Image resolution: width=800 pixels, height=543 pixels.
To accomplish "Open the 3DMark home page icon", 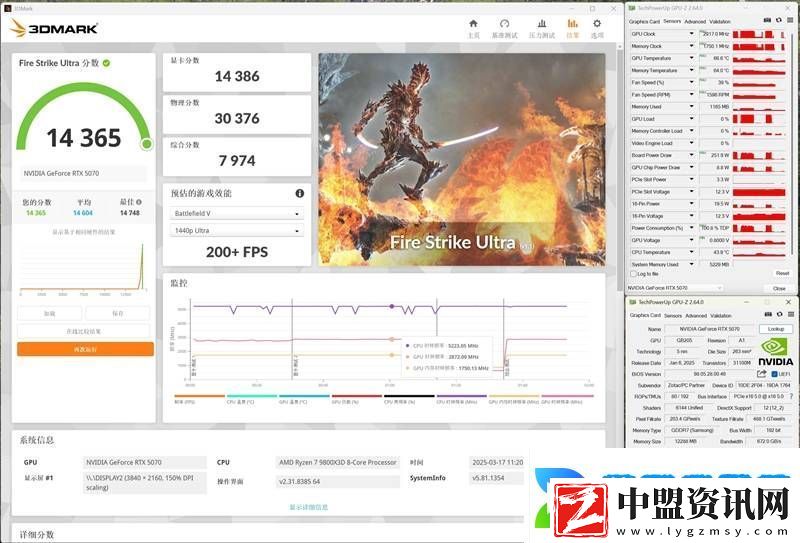I will [473, 23].
